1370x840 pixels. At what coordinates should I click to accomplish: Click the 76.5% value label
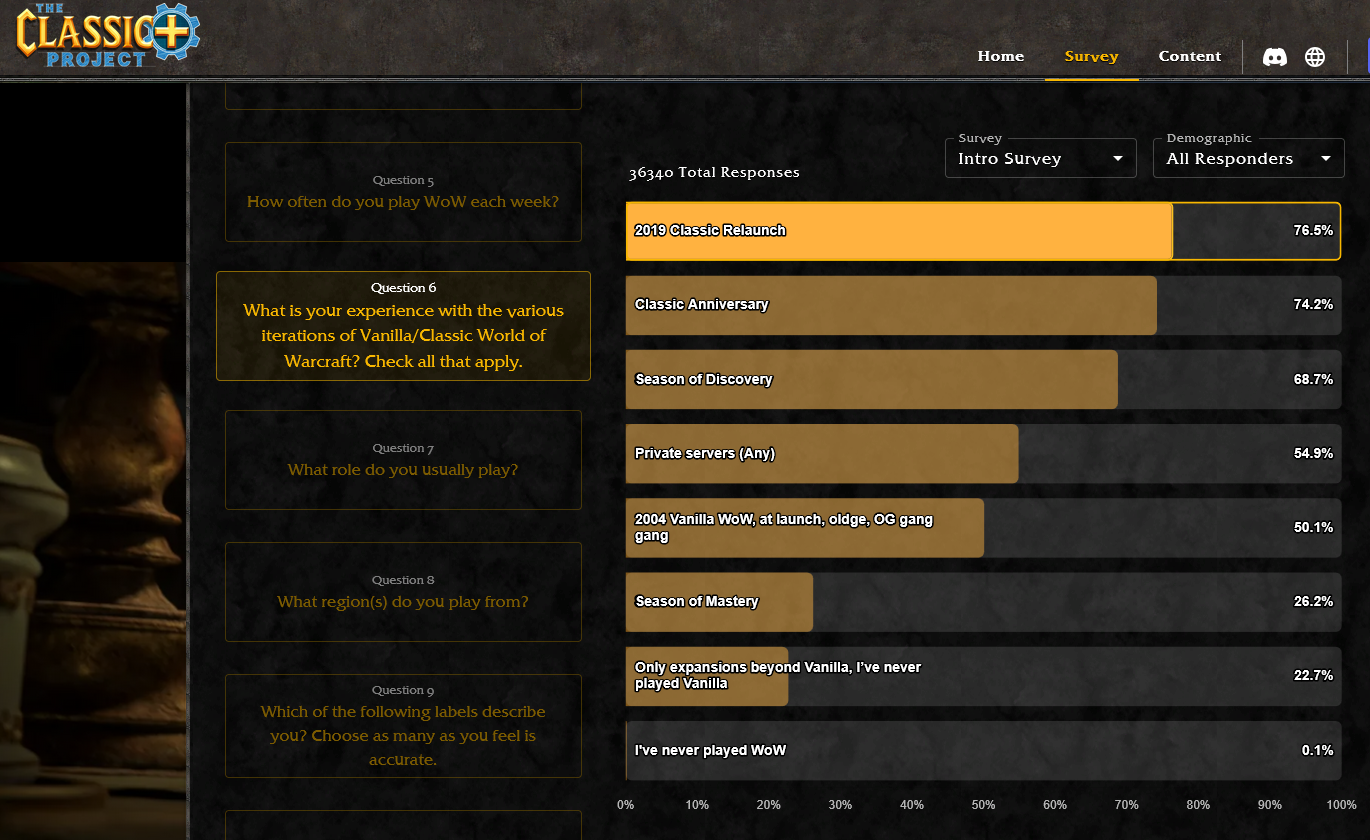point(1313,231)
